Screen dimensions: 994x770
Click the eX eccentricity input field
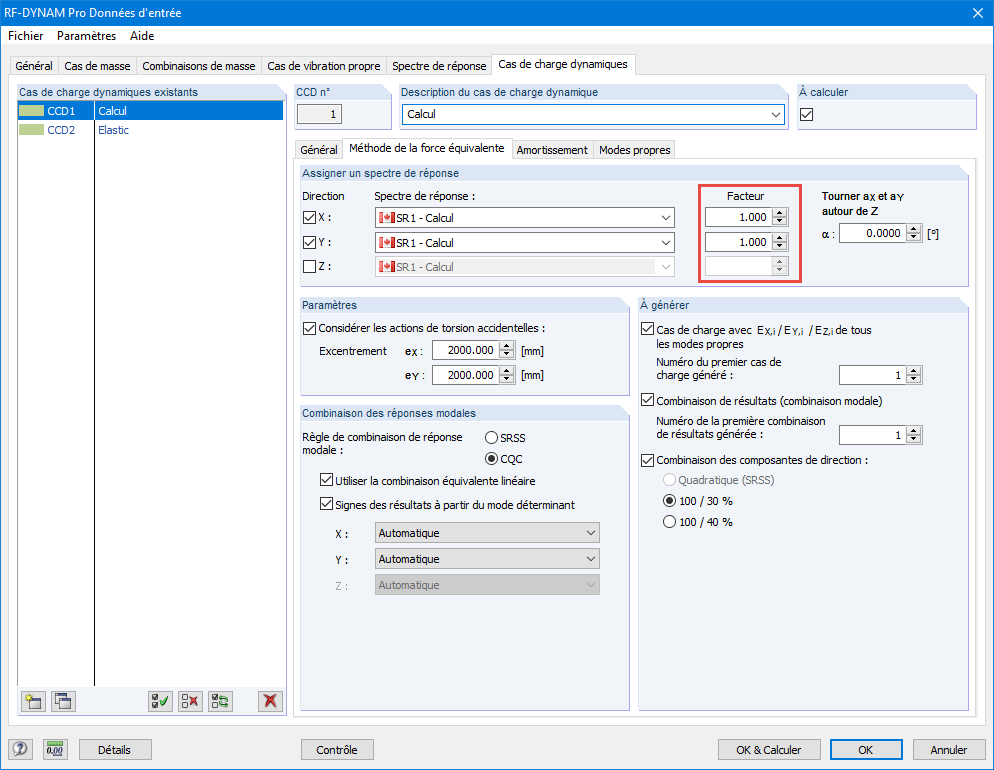coord(466,350)
